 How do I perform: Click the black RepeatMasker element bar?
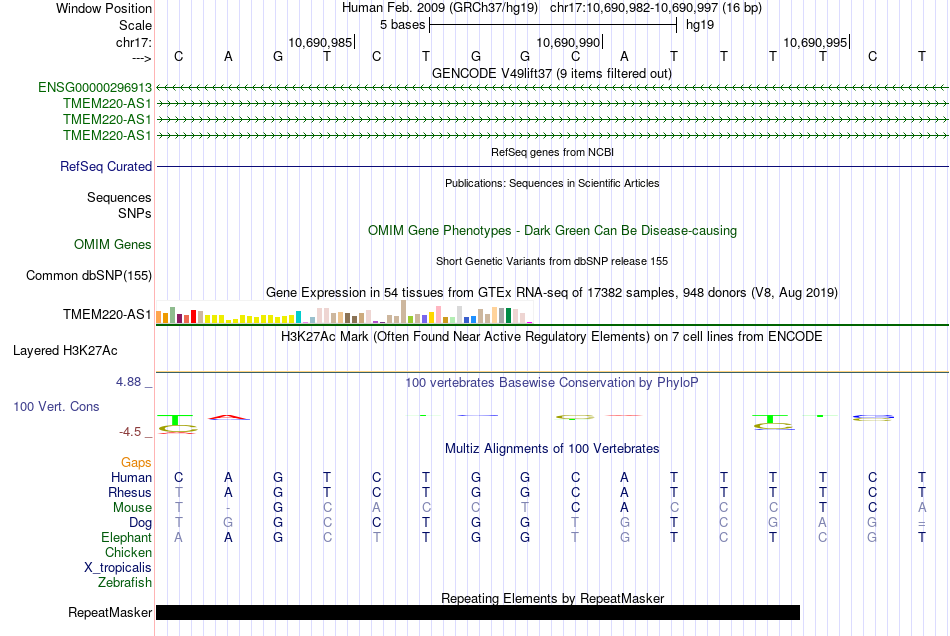(477, 612)
